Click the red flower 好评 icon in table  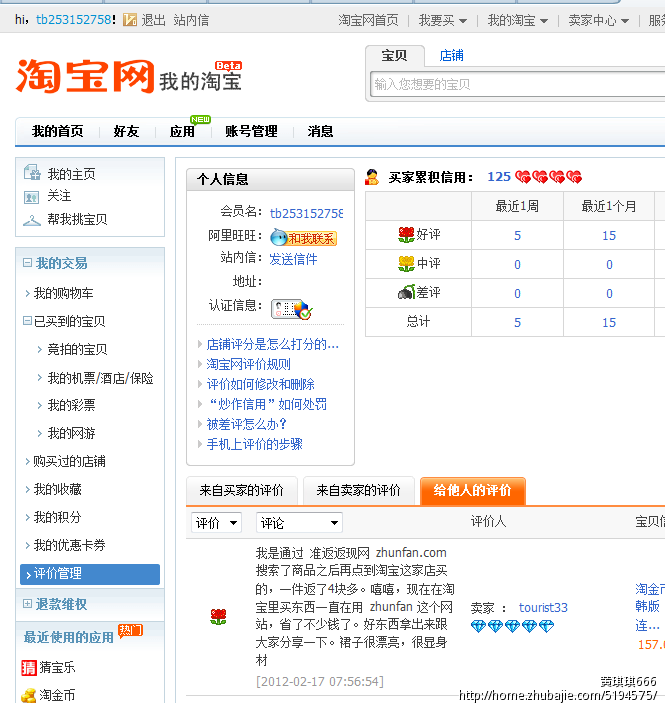point(406,234)
